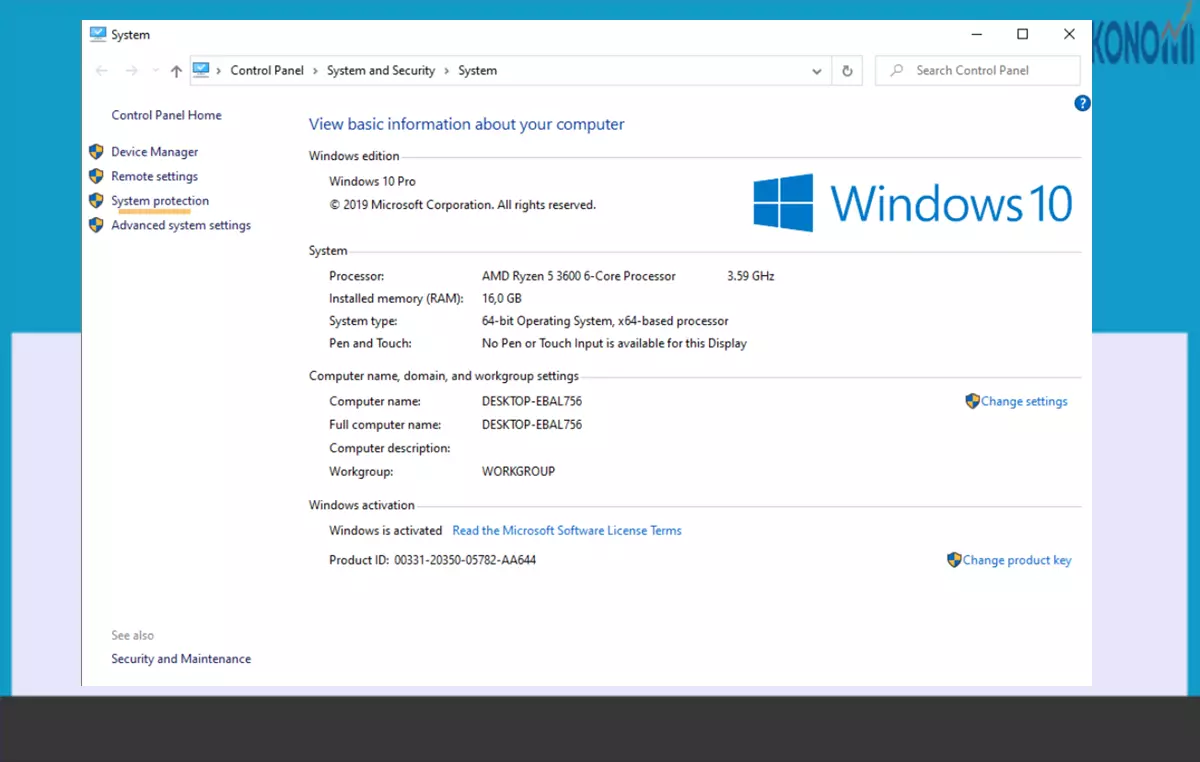Open Security and Maintenance
The height and width of the screenshot is (762, 1200).
click(181, 659)
